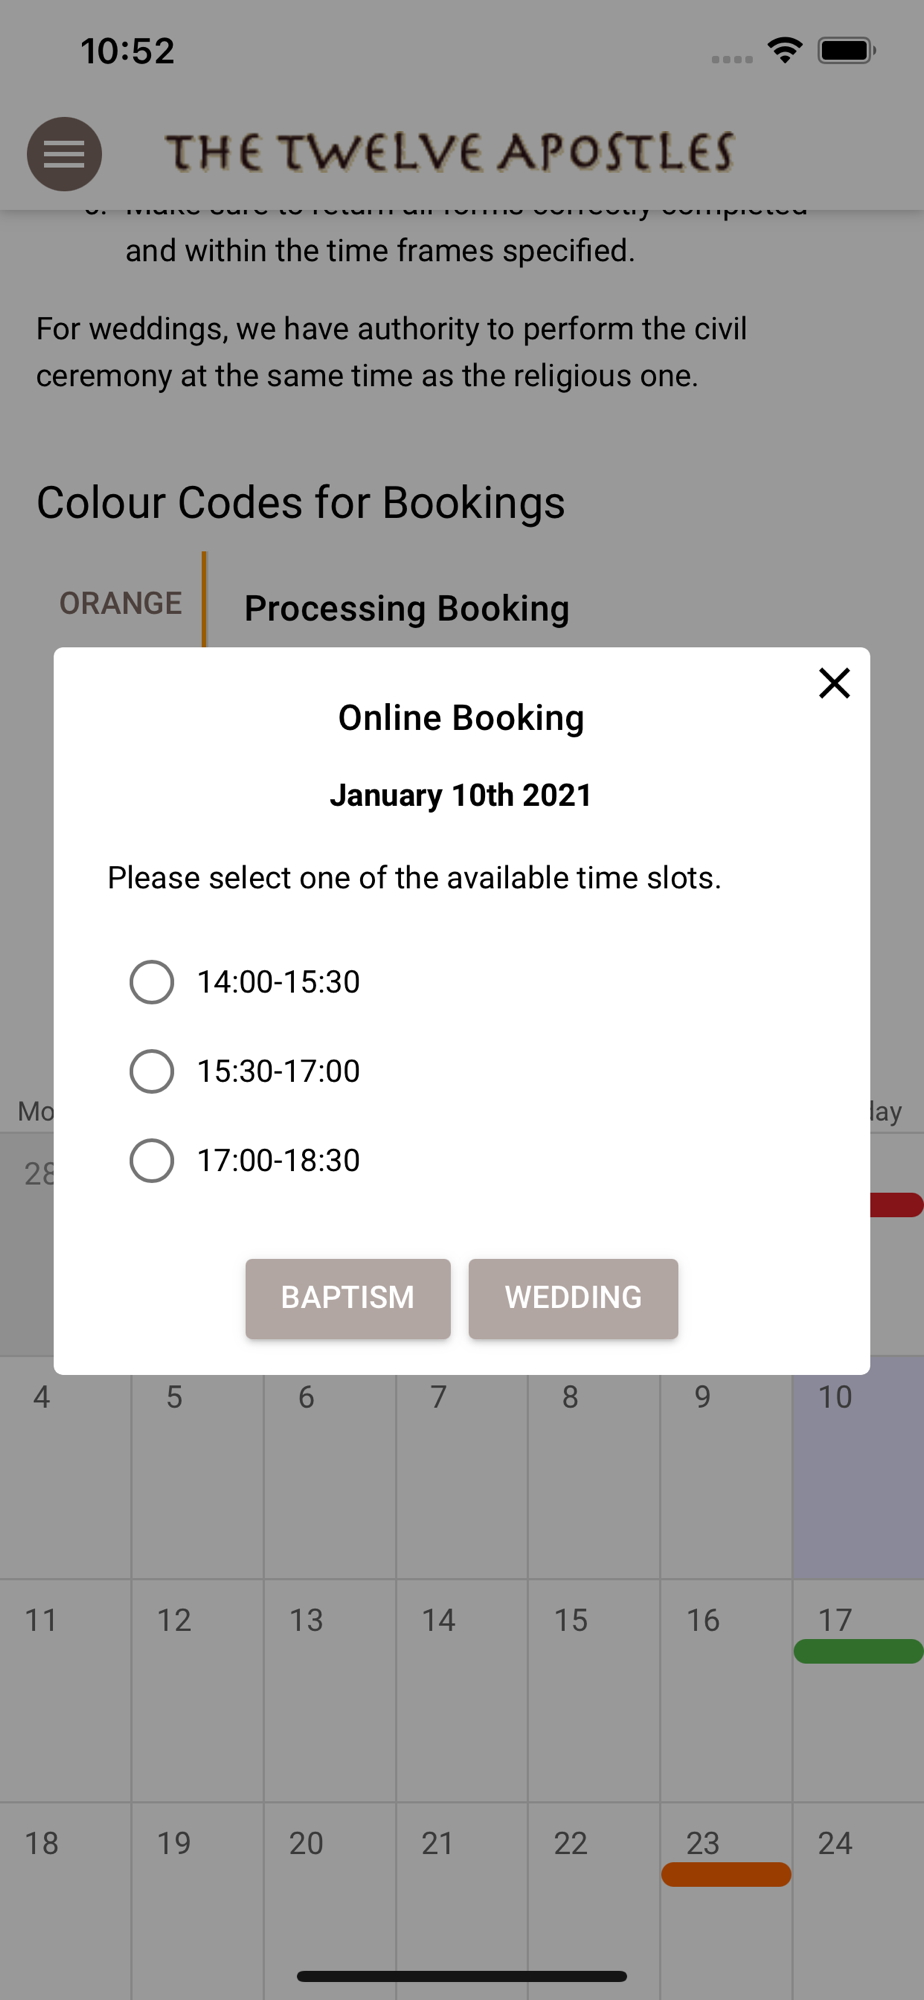This screenshot has width=924, height=2000.
Task: Tap the red booking marker on the calendar
Action: point(898,1205)
